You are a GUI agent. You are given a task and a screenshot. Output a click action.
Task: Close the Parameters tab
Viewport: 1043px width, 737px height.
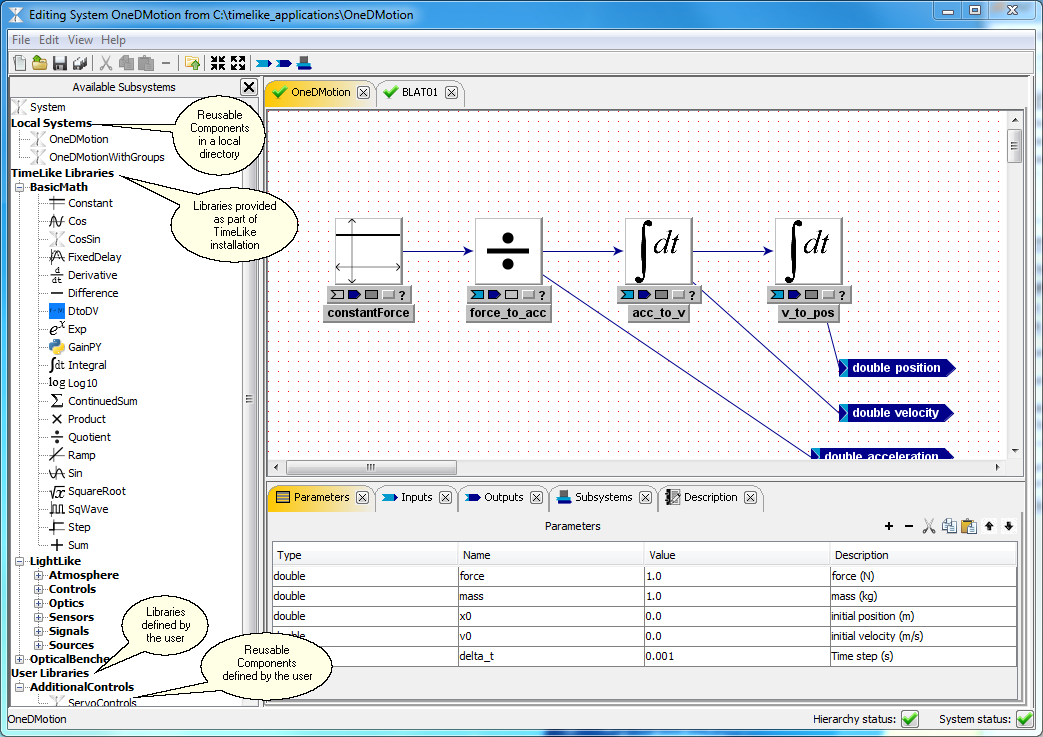(363, 498)
